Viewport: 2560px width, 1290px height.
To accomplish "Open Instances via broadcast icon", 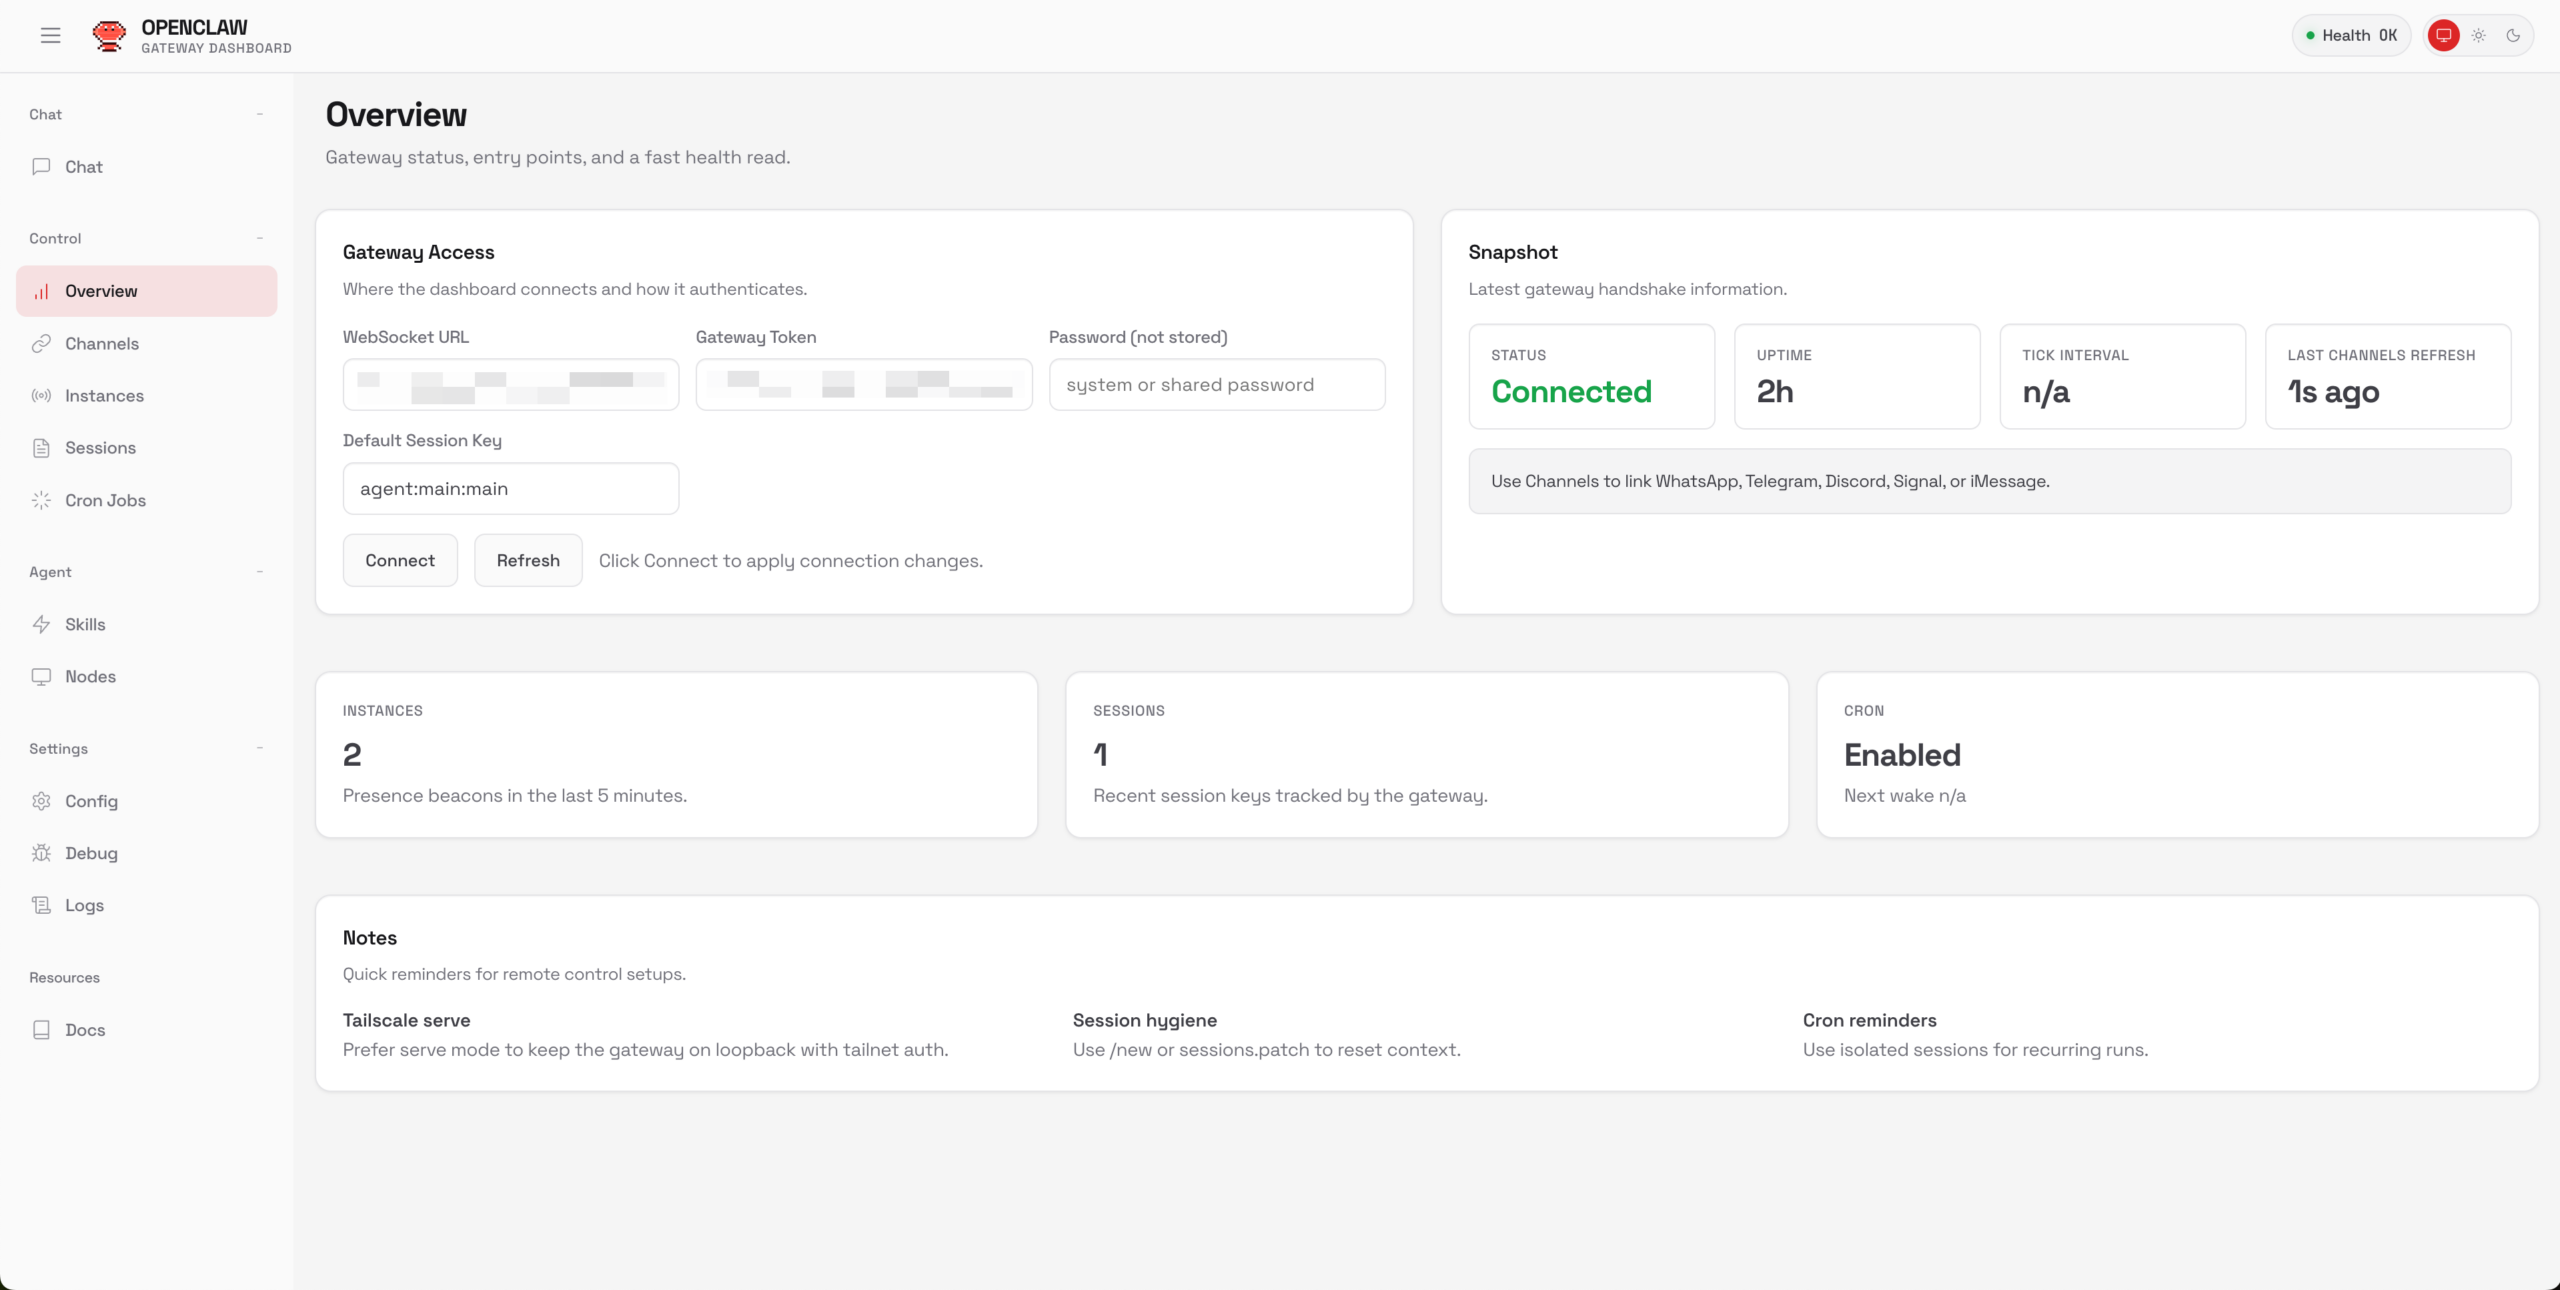I will point(41,396).
